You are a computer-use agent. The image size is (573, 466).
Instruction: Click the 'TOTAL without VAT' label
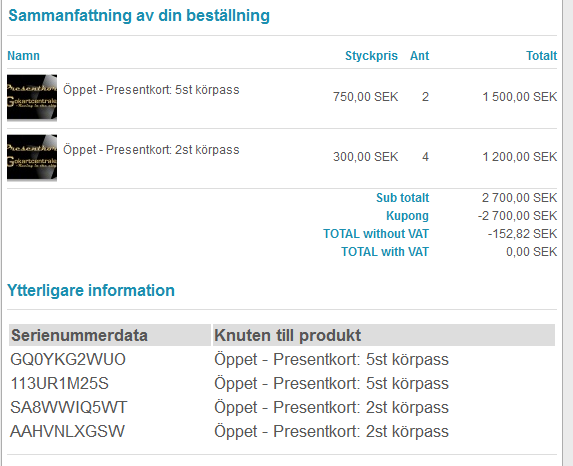pos(376,234)
